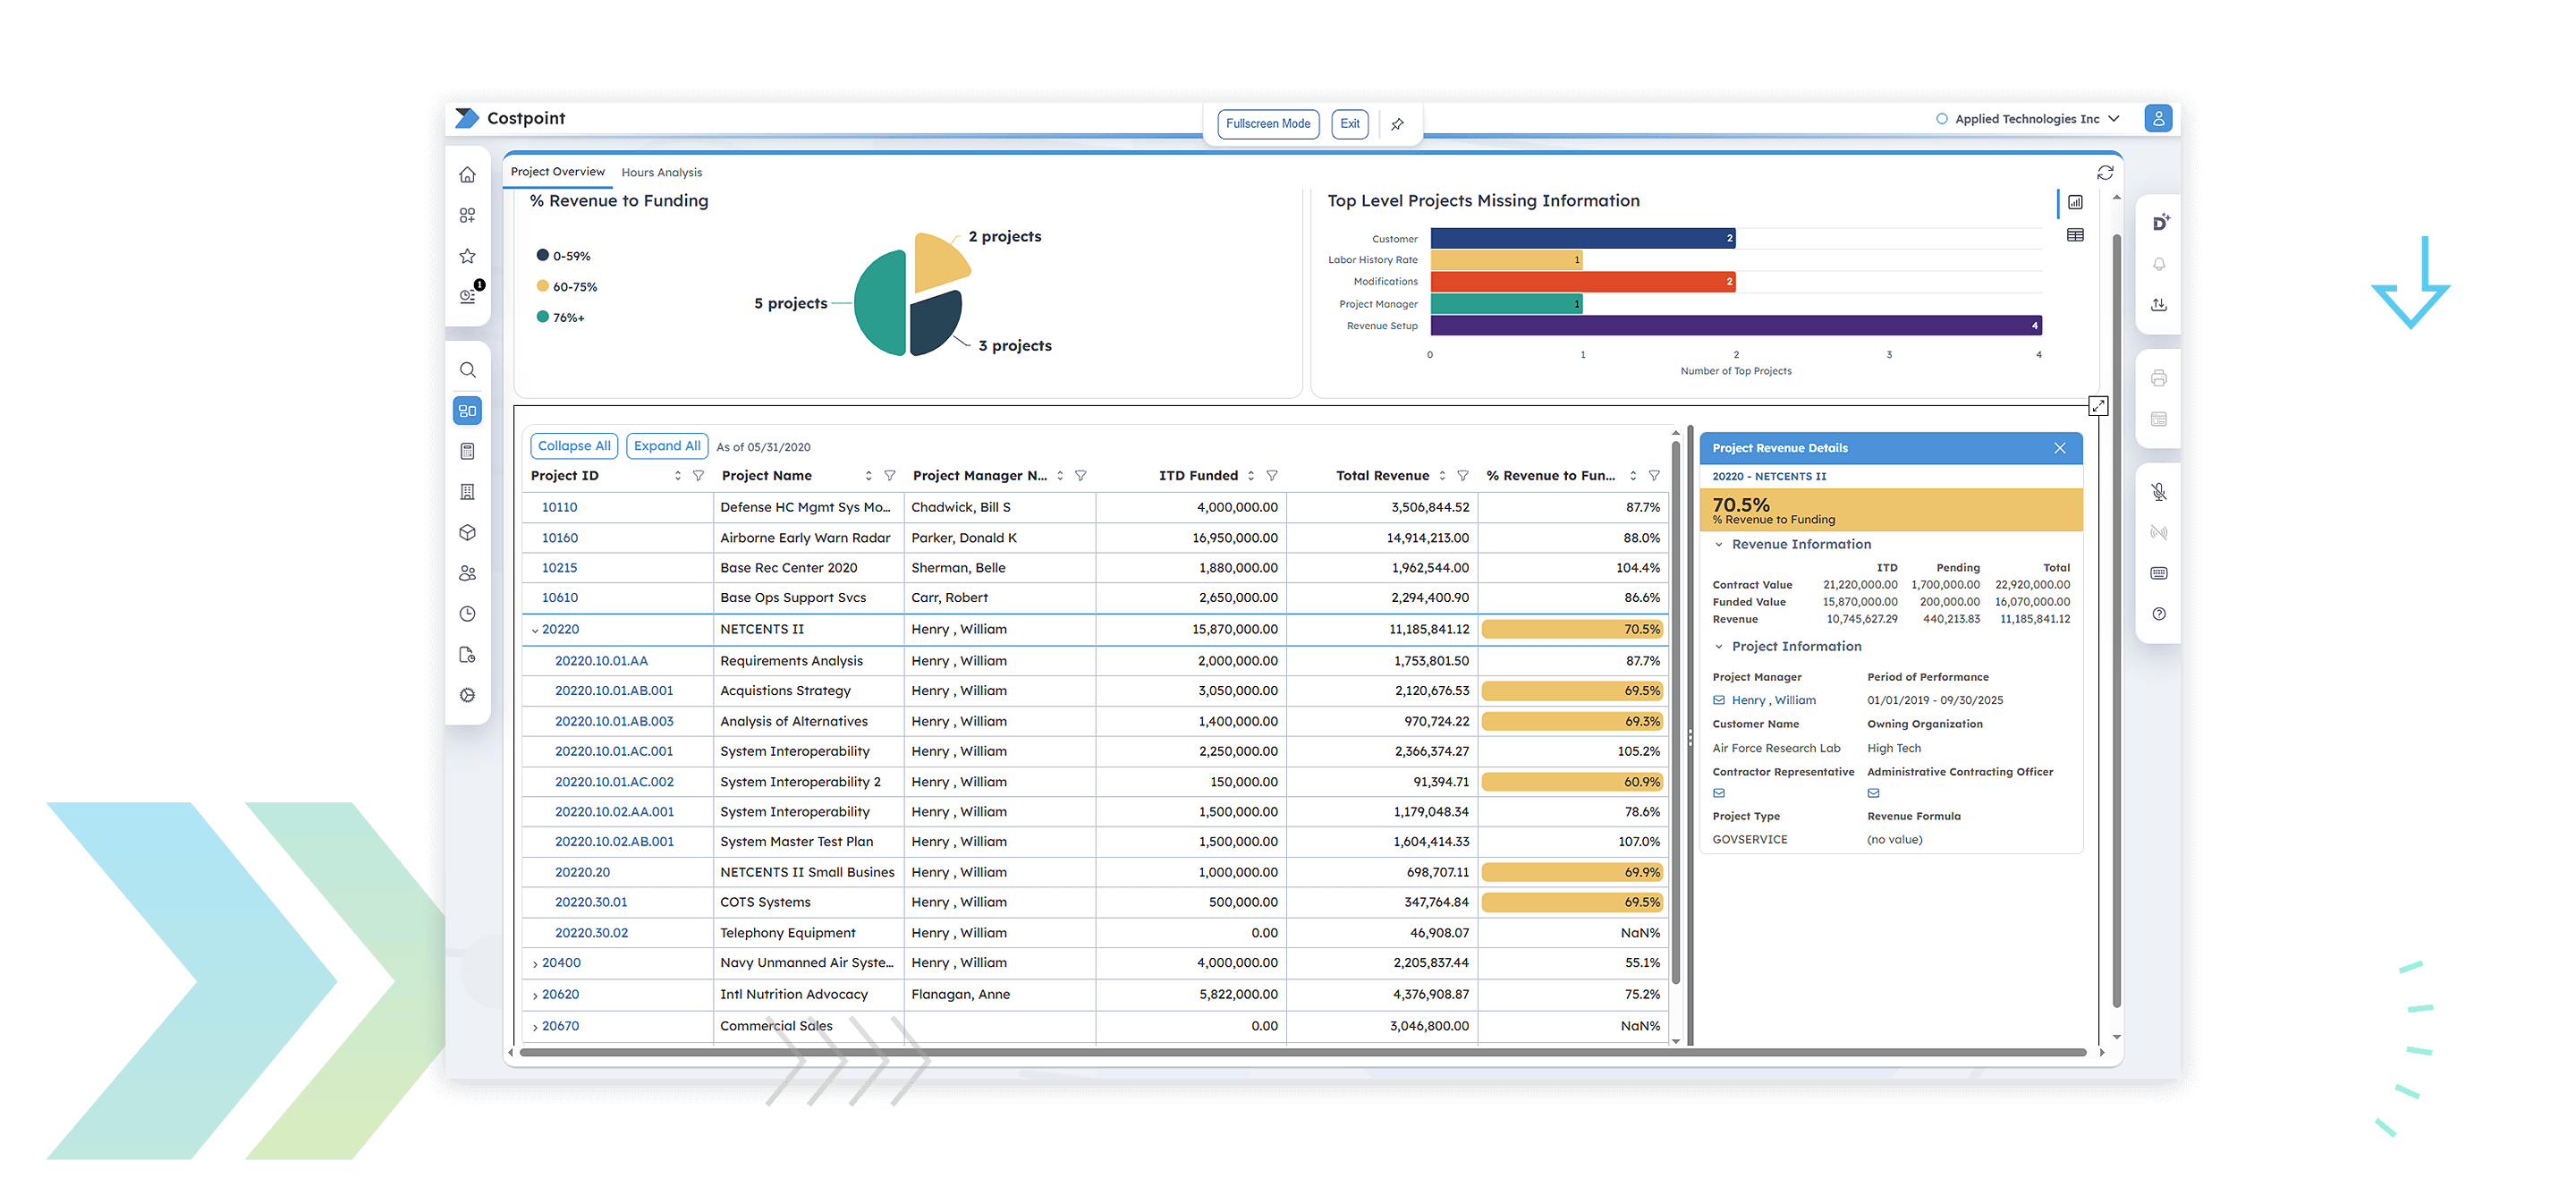Image resolution: width=2576 pixels, height=1195 pixels.
Task: Open the calculator icon in sidebar
Action: click(x=467, y=451)
